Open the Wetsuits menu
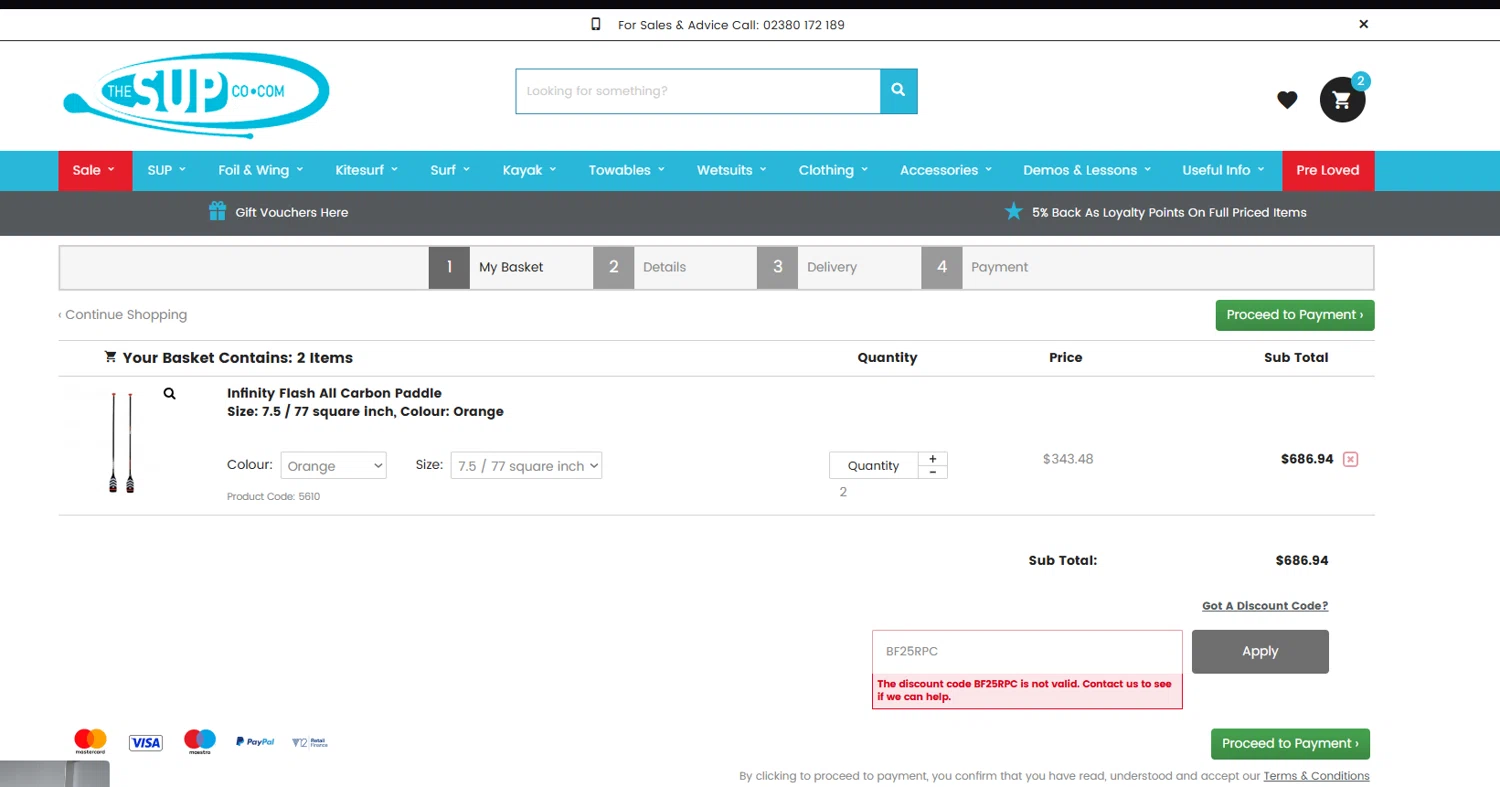The width and height of the screenshot is (1500, 787). [731, 170]
